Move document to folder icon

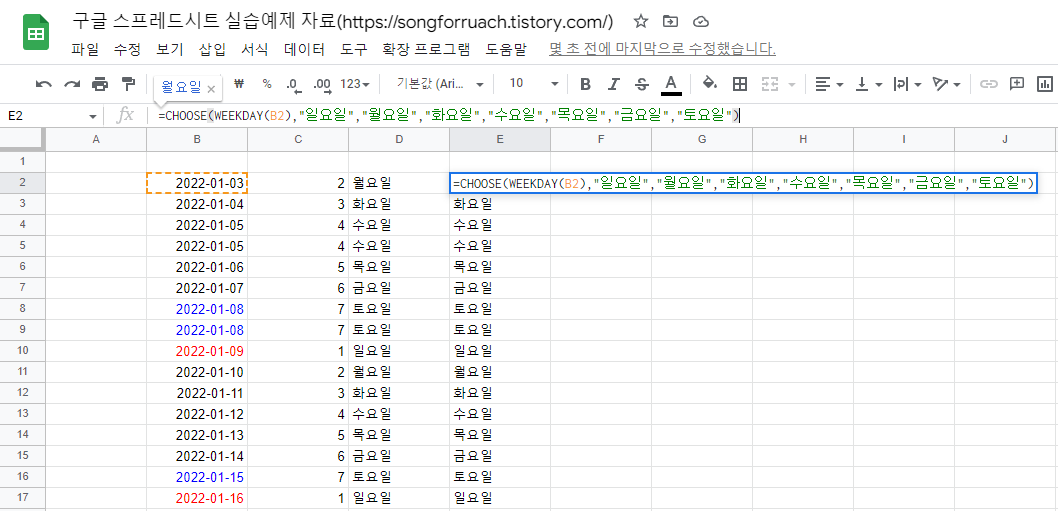(x=670, y=22)
